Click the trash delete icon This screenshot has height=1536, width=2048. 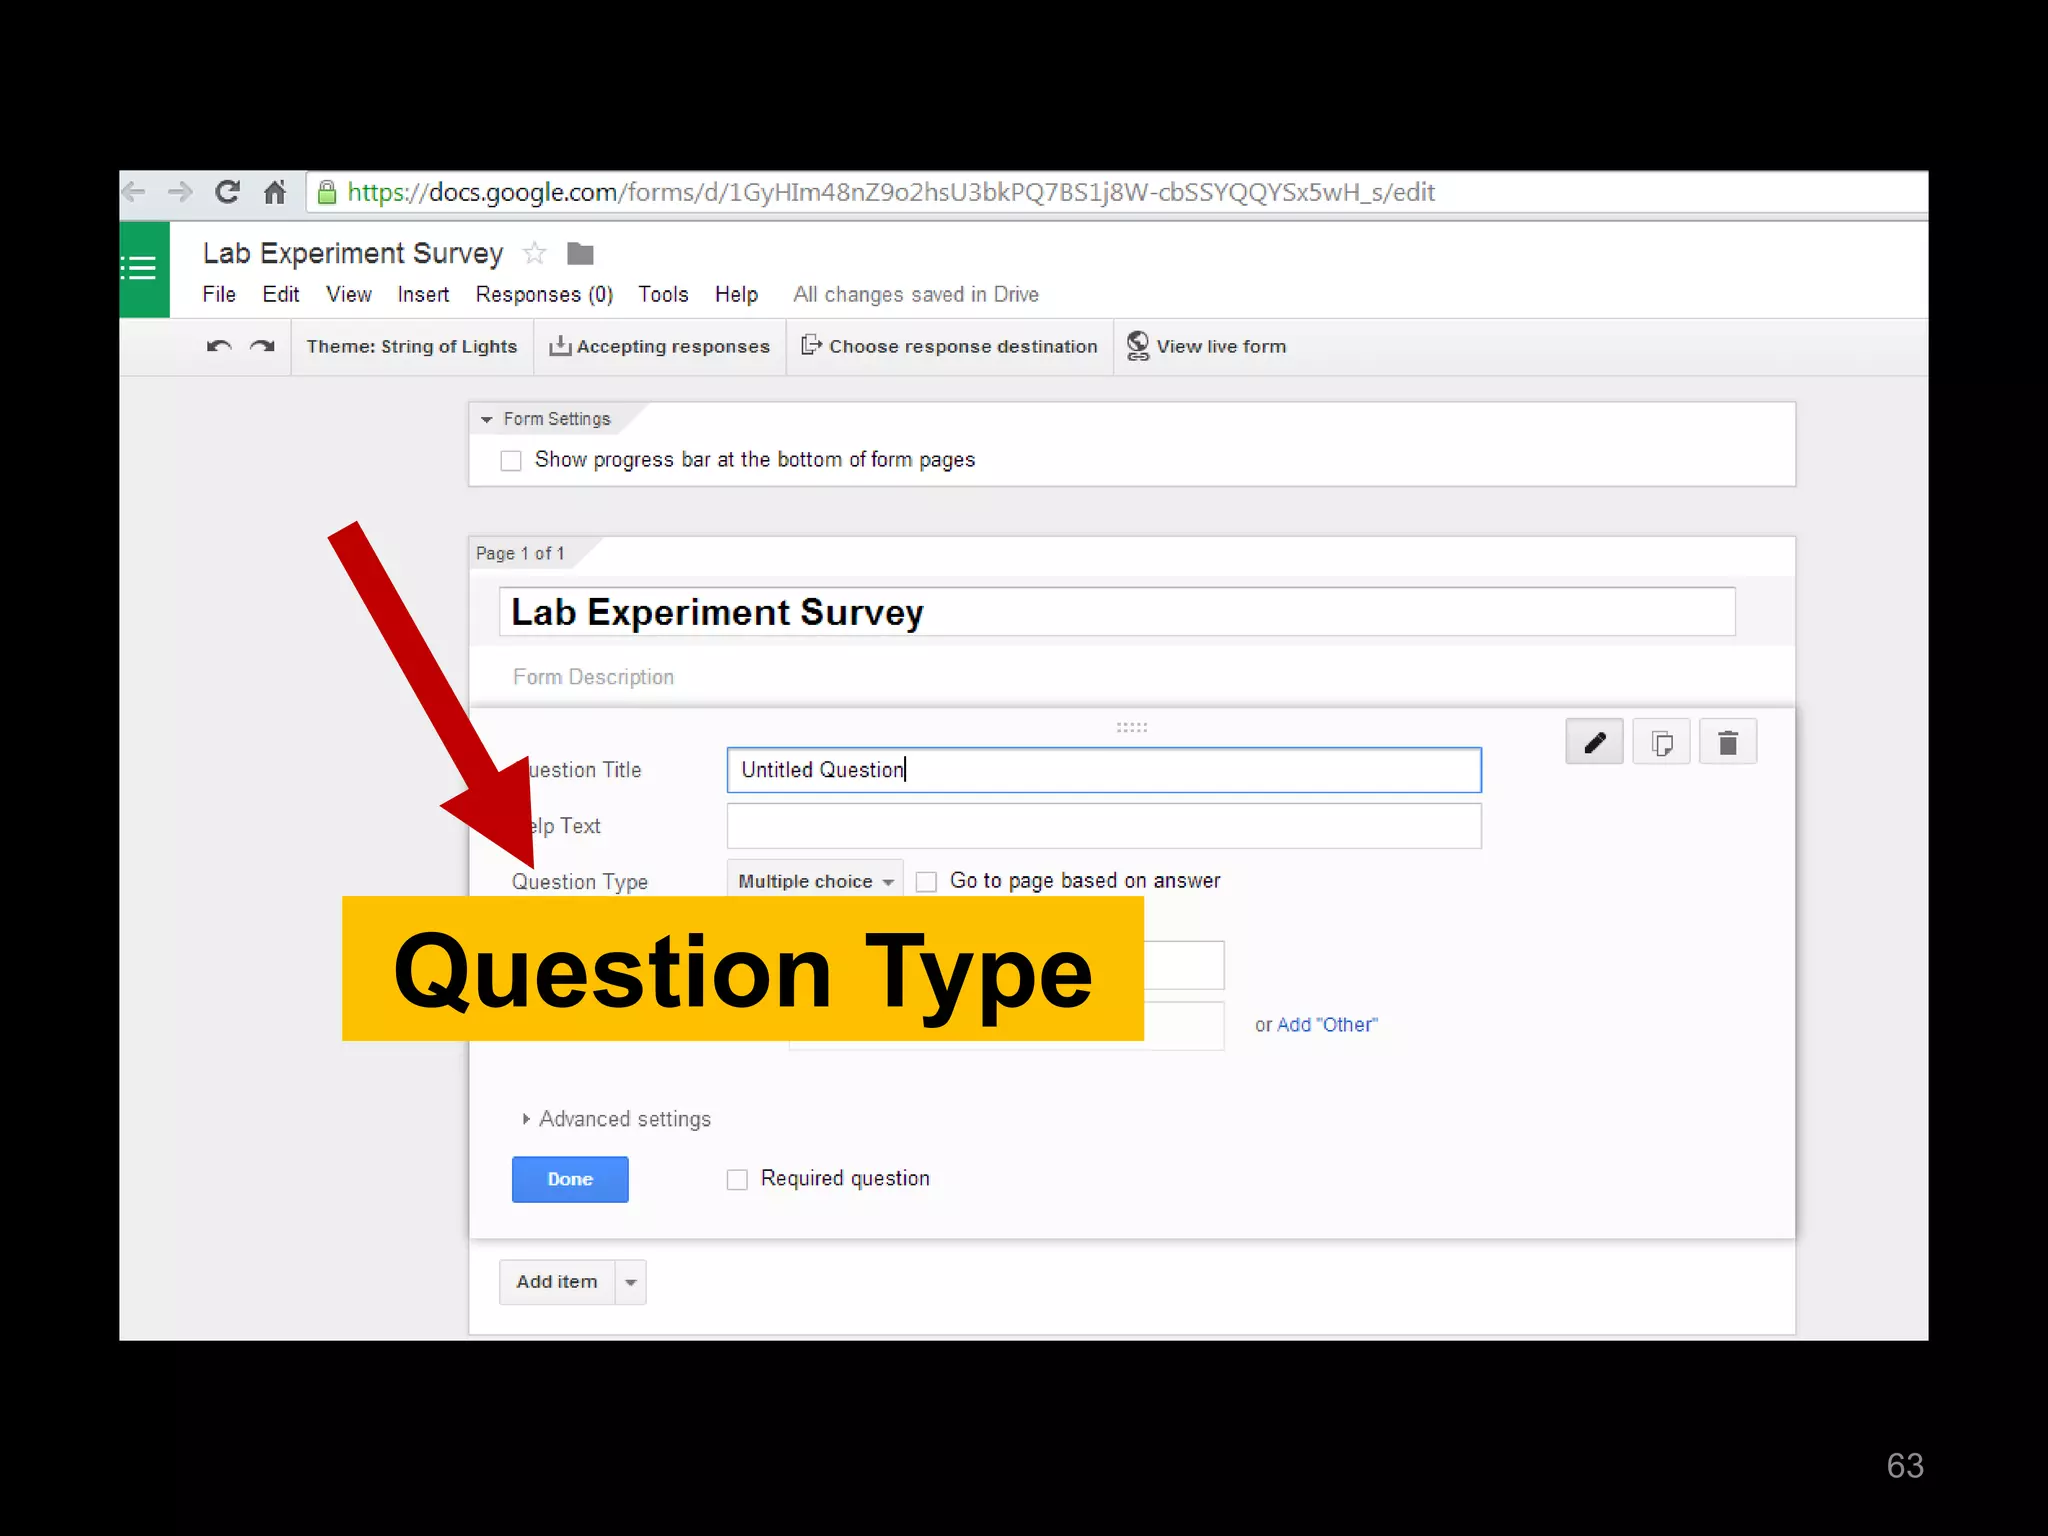(x=1727, y=742)
